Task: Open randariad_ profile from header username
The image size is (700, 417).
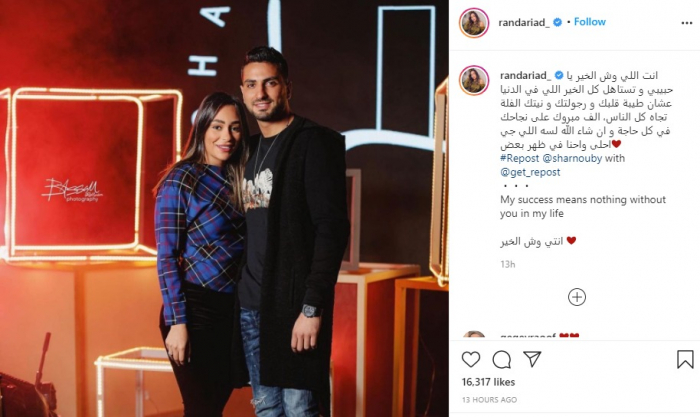Action: click(524, 22)
